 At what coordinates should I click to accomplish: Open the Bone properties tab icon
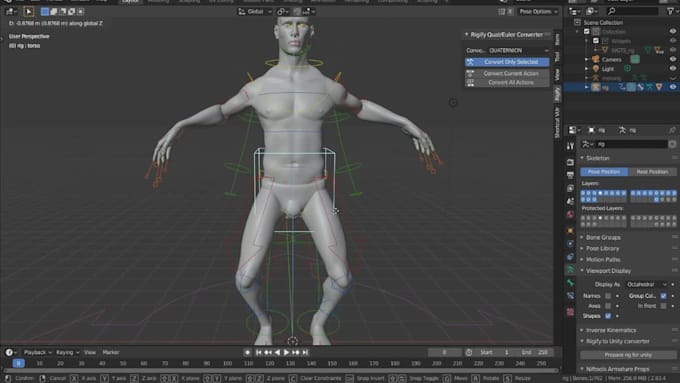point(570,283)
